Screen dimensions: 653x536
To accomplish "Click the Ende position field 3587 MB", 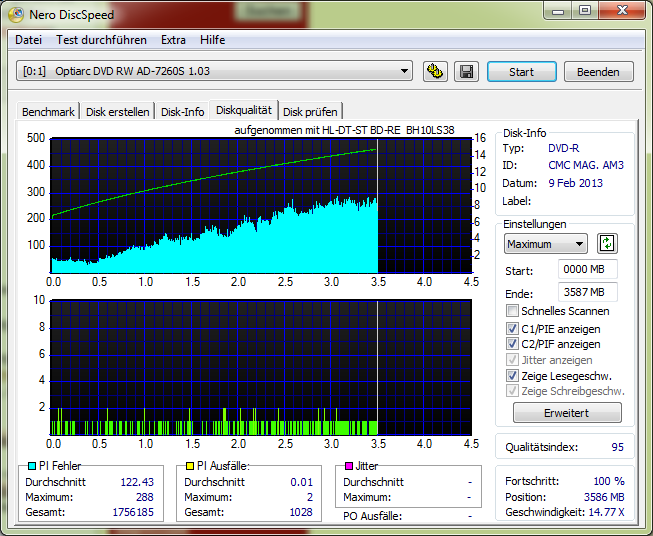I will click(588, 292).
